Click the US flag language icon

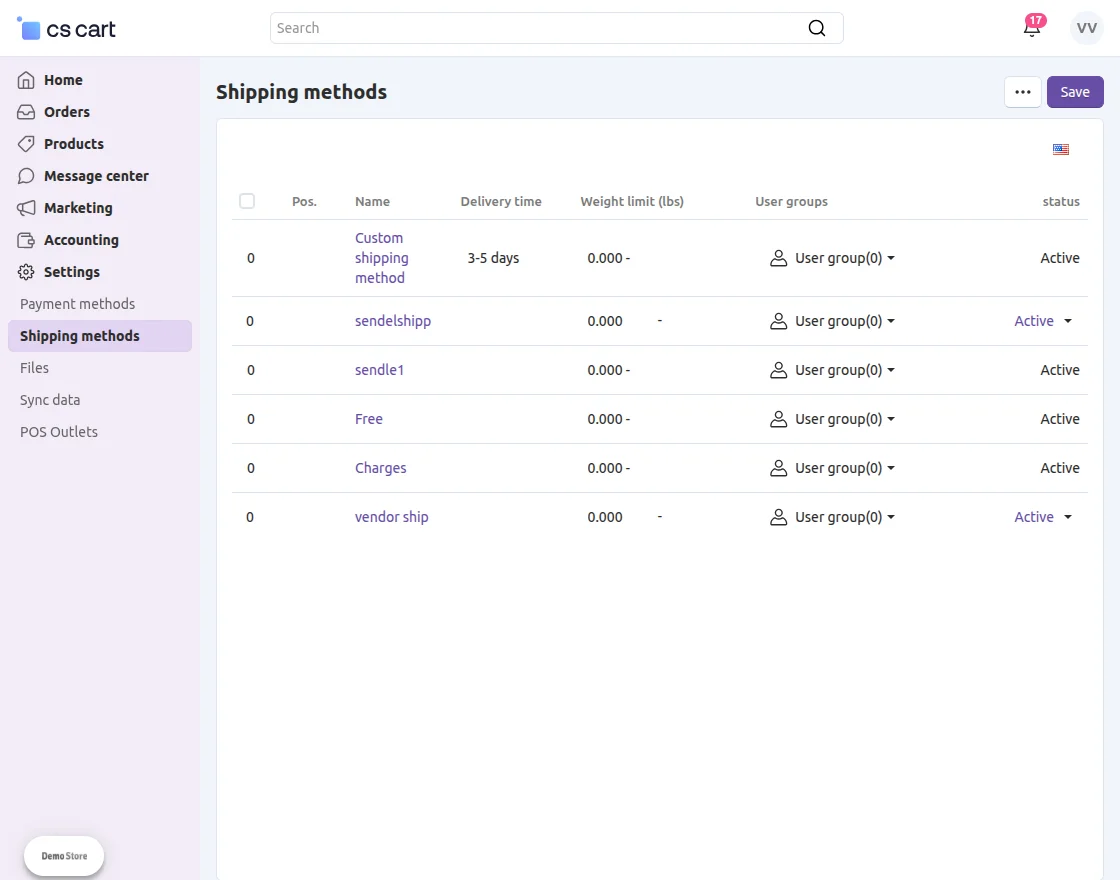pyautogui.click(x=1060, y=149)
